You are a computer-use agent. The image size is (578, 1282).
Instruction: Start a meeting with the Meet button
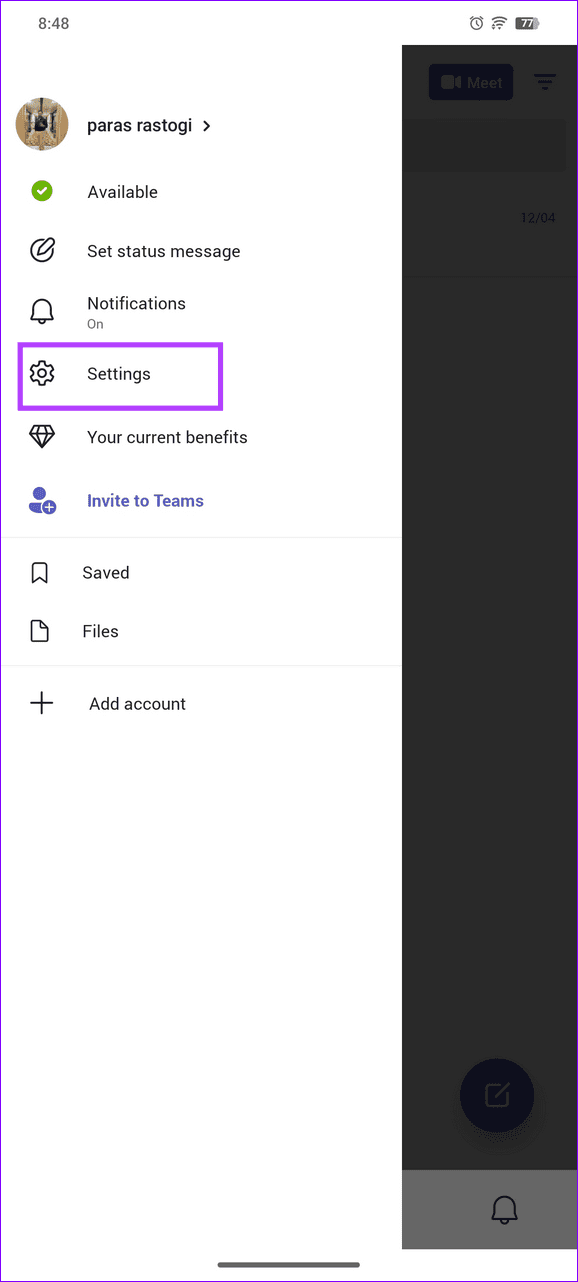click(471, 82)
